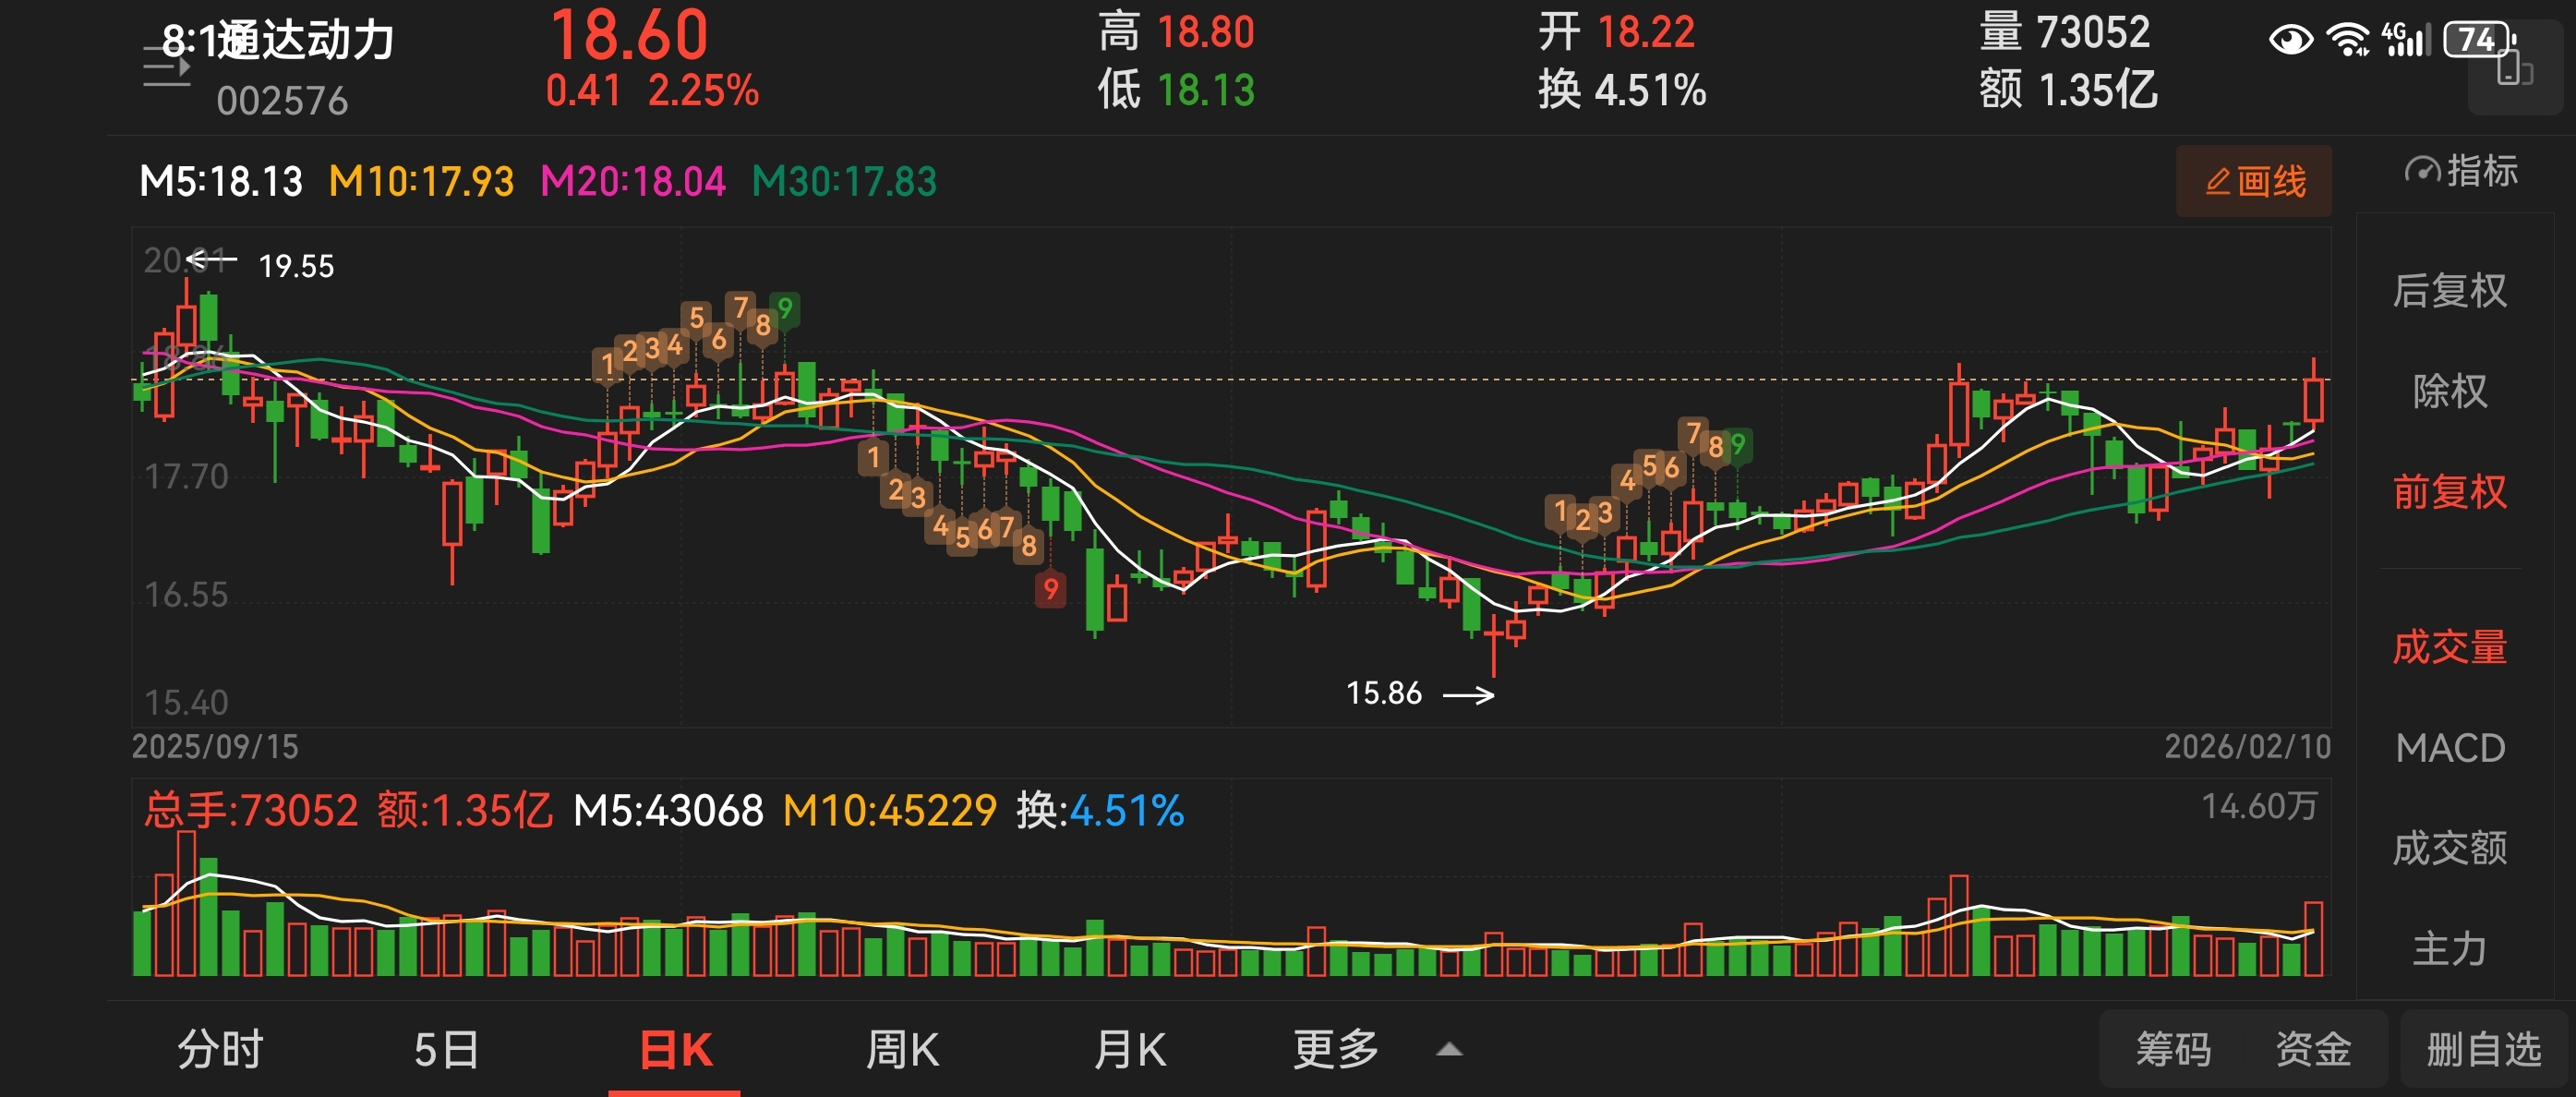2576x1097 pixels.
Task: Tap the screen rotation icon
Action: 2514,72
